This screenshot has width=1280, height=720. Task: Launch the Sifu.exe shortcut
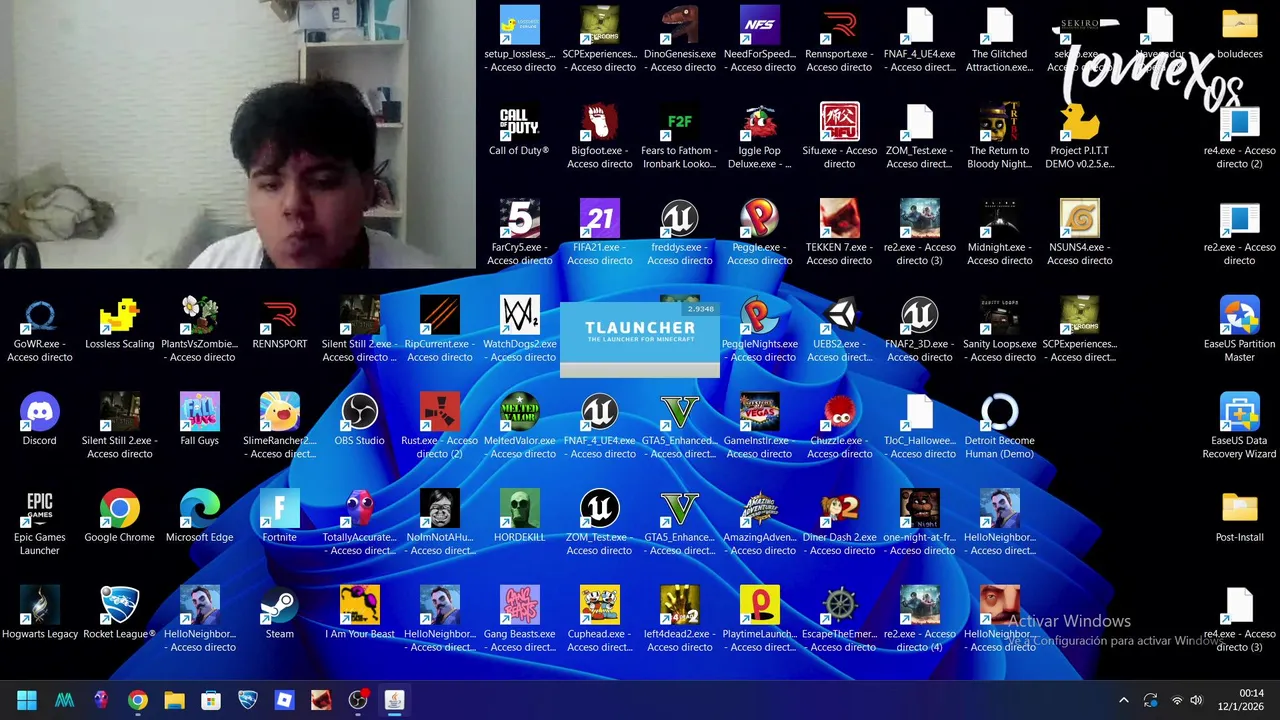(839, 136)
